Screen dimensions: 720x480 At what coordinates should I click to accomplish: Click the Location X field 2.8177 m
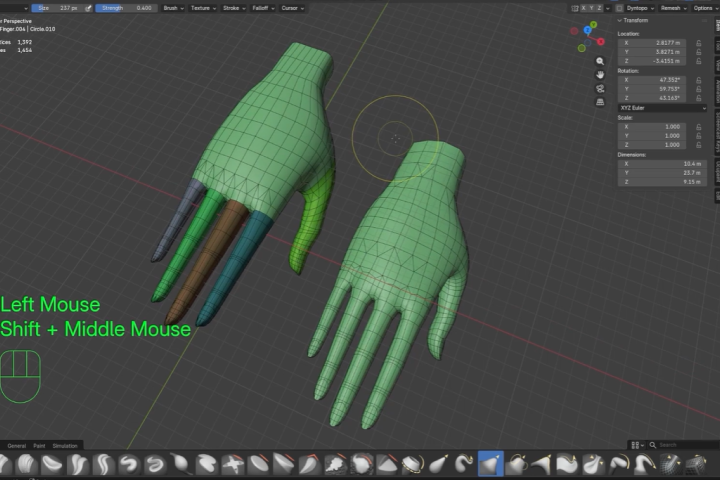652,43
